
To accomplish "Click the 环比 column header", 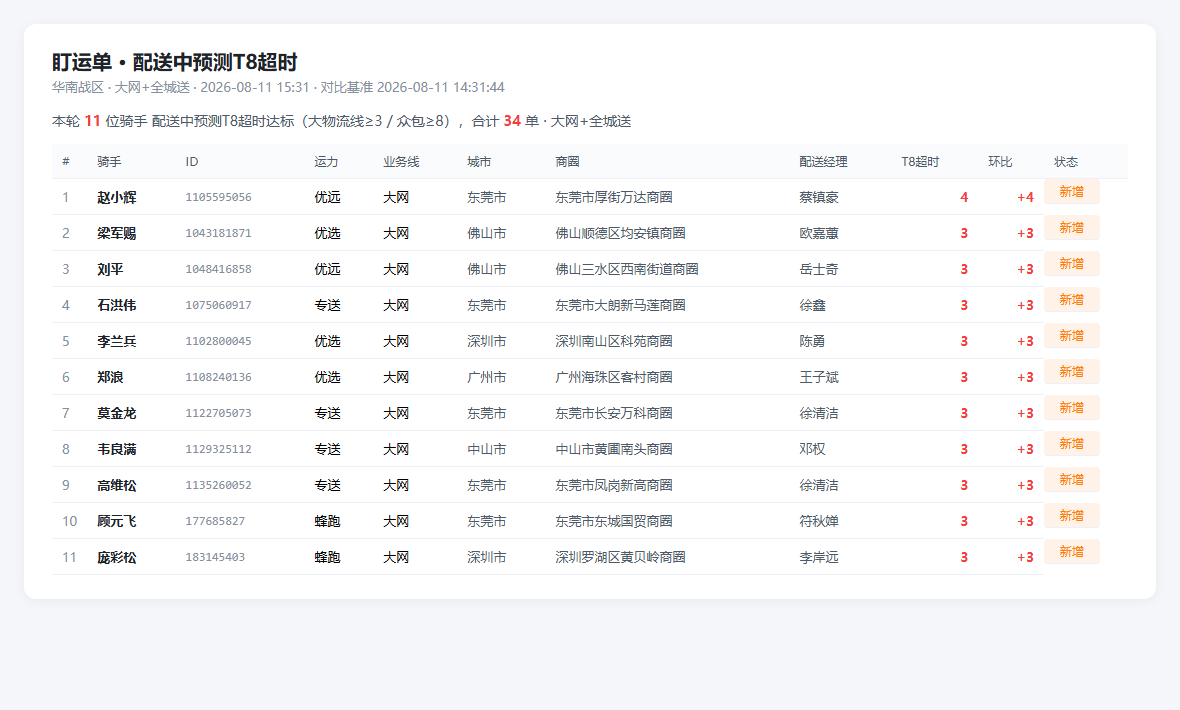I will coord(1000,162).
